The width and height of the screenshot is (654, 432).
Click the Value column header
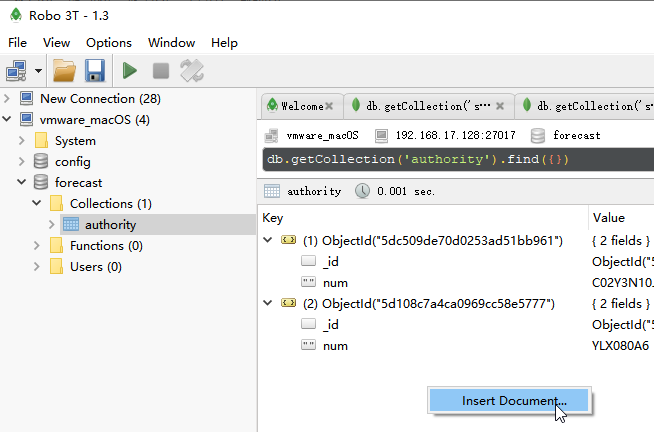[609, 218]
